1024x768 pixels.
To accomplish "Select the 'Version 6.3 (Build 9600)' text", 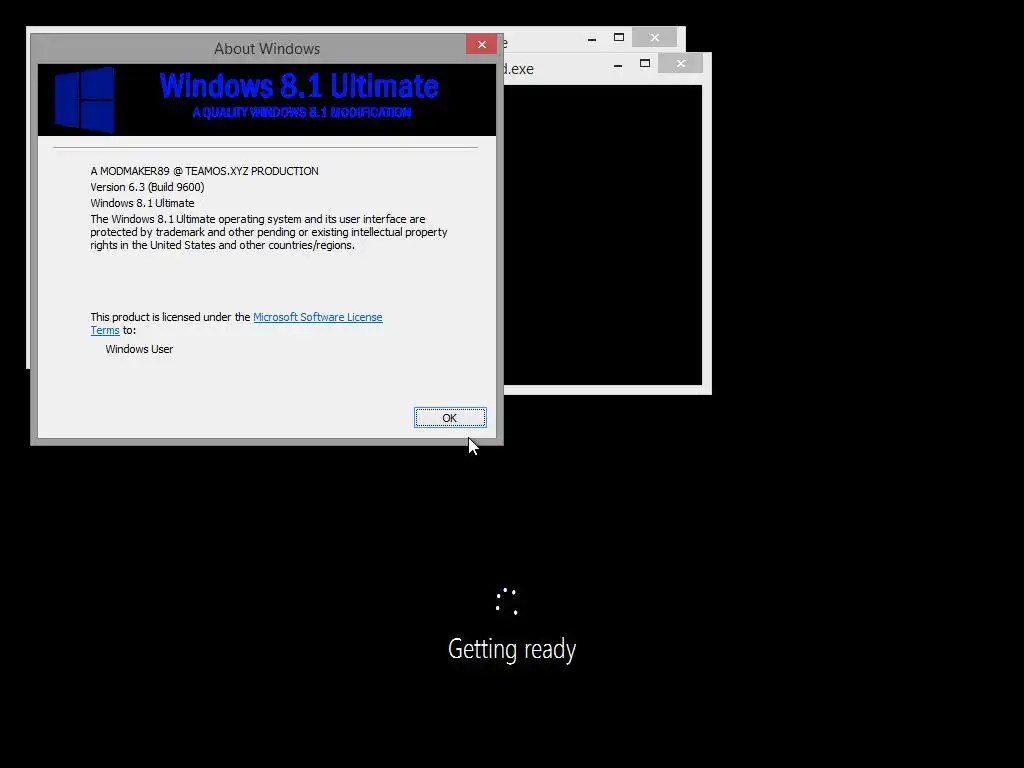I will 148,187.
